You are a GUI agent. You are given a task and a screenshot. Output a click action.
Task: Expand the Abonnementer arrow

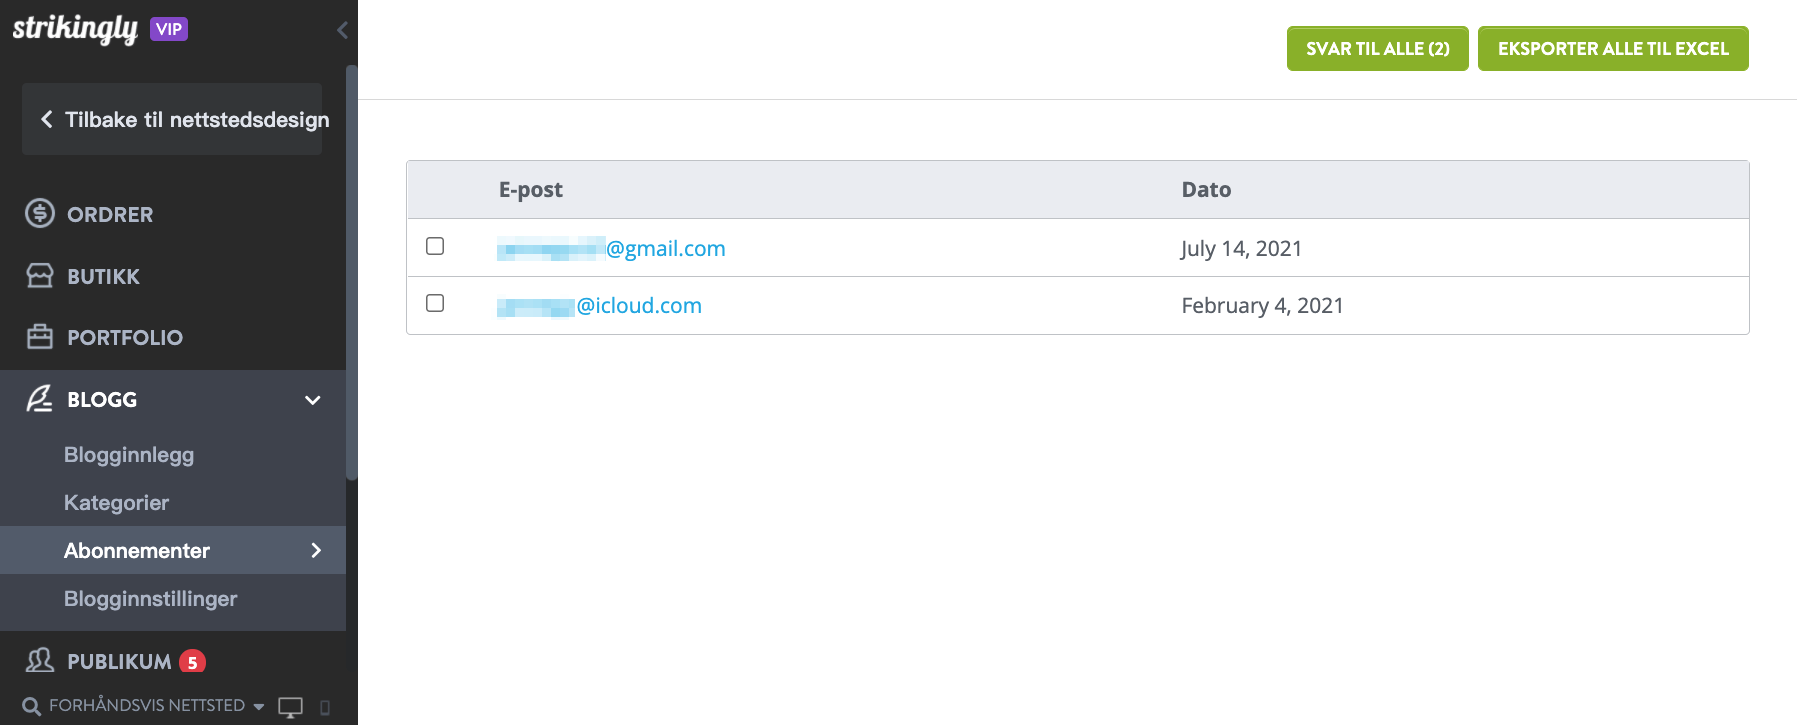(x=316, y=550)
